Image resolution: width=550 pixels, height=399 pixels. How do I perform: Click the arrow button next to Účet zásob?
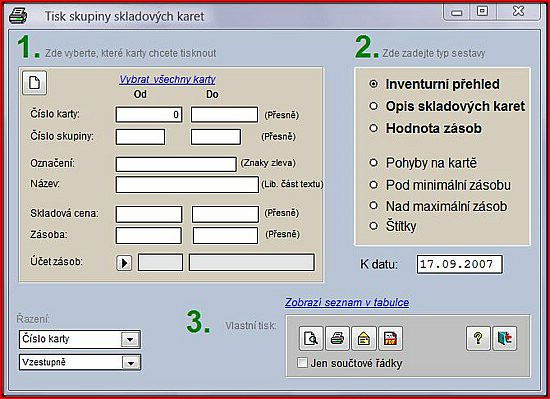(124, 263)
